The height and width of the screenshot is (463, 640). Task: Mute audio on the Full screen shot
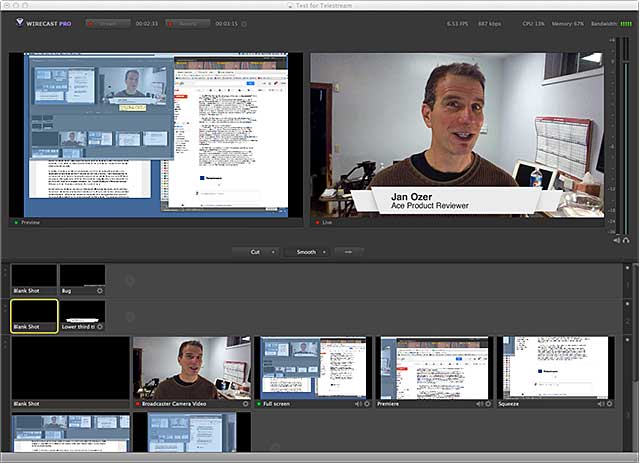355,404
